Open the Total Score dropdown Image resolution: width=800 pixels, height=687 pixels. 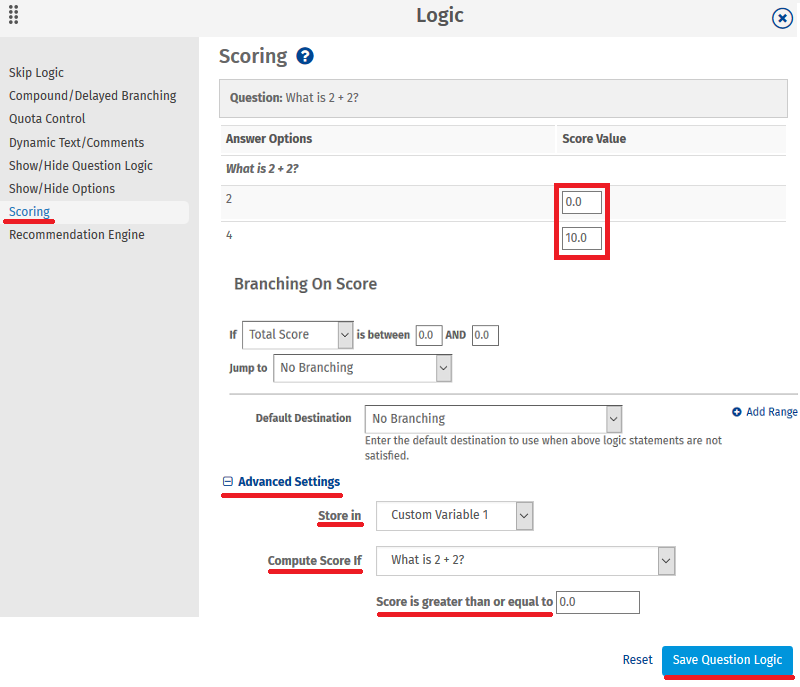(x=298, y=335)
